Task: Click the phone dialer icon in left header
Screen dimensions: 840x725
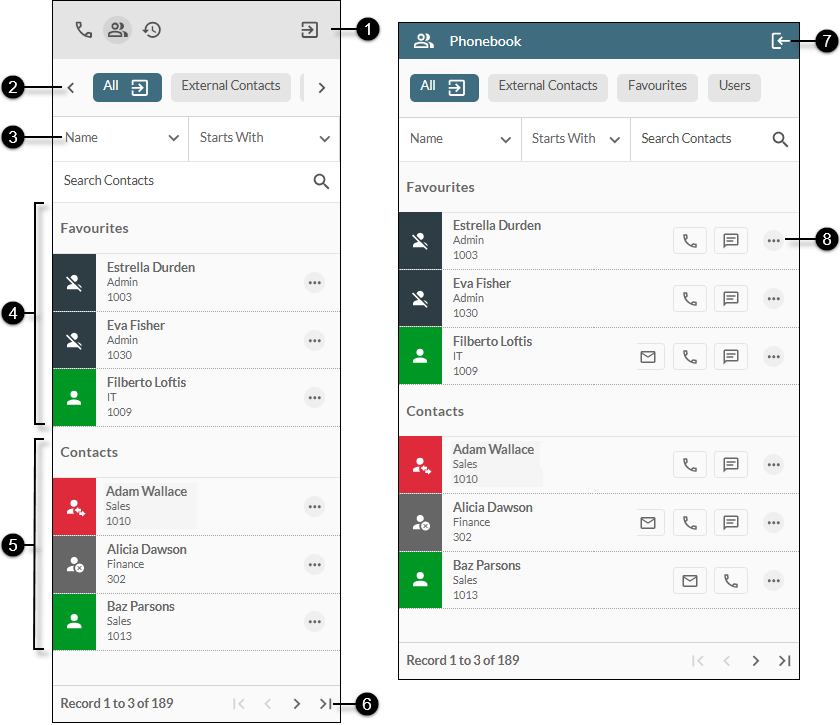Action: [84, 30]
